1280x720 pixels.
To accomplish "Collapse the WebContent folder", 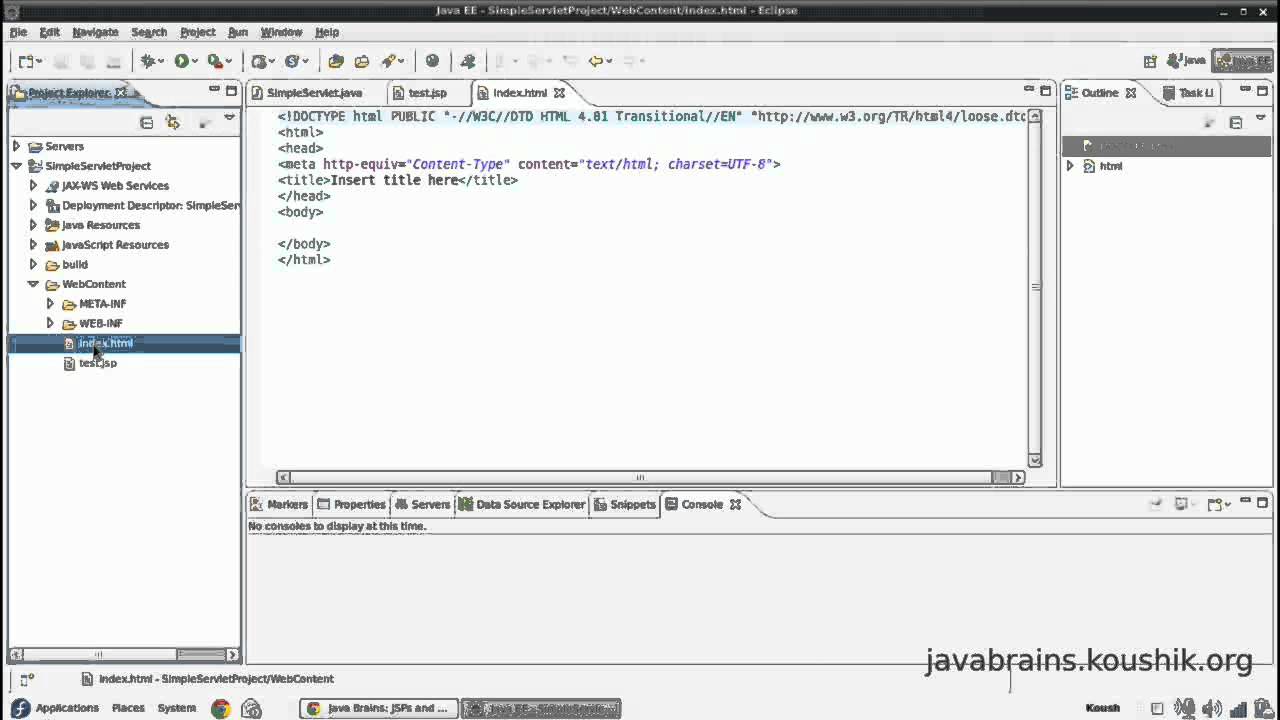I will (x=33, y=284).
